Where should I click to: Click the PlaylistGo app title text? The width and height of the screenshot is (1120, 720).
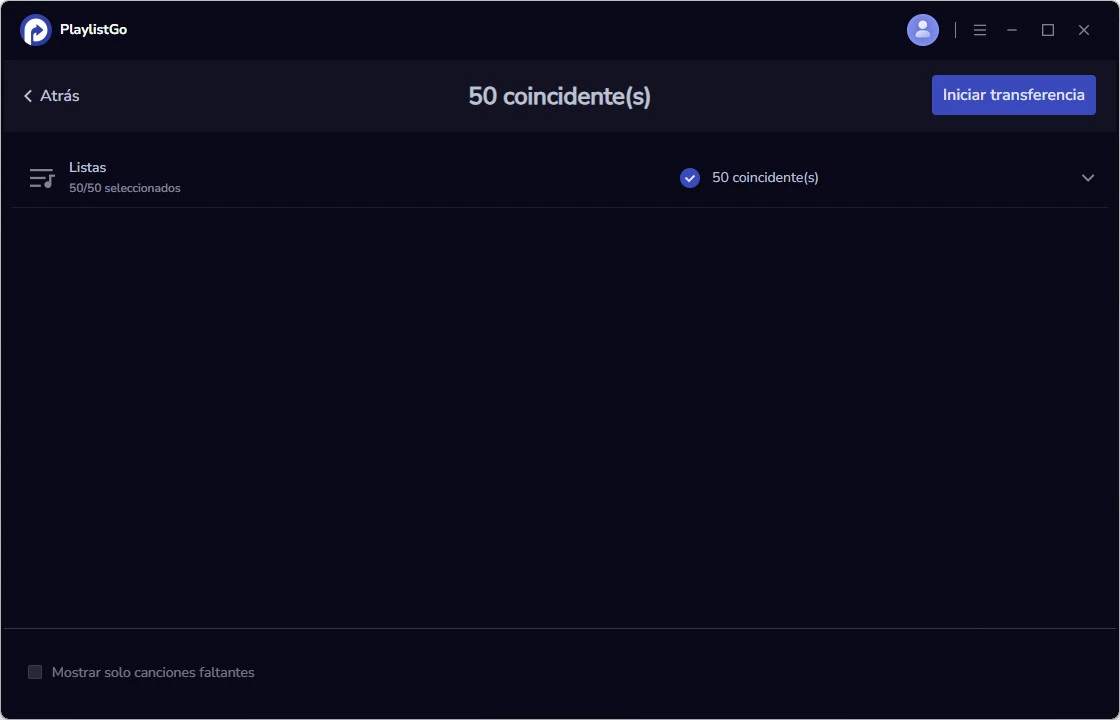[93, 30]
